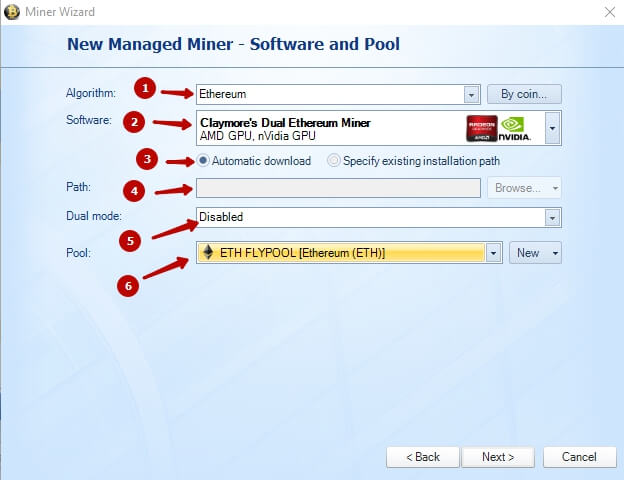Click the By coin... button

524,94
